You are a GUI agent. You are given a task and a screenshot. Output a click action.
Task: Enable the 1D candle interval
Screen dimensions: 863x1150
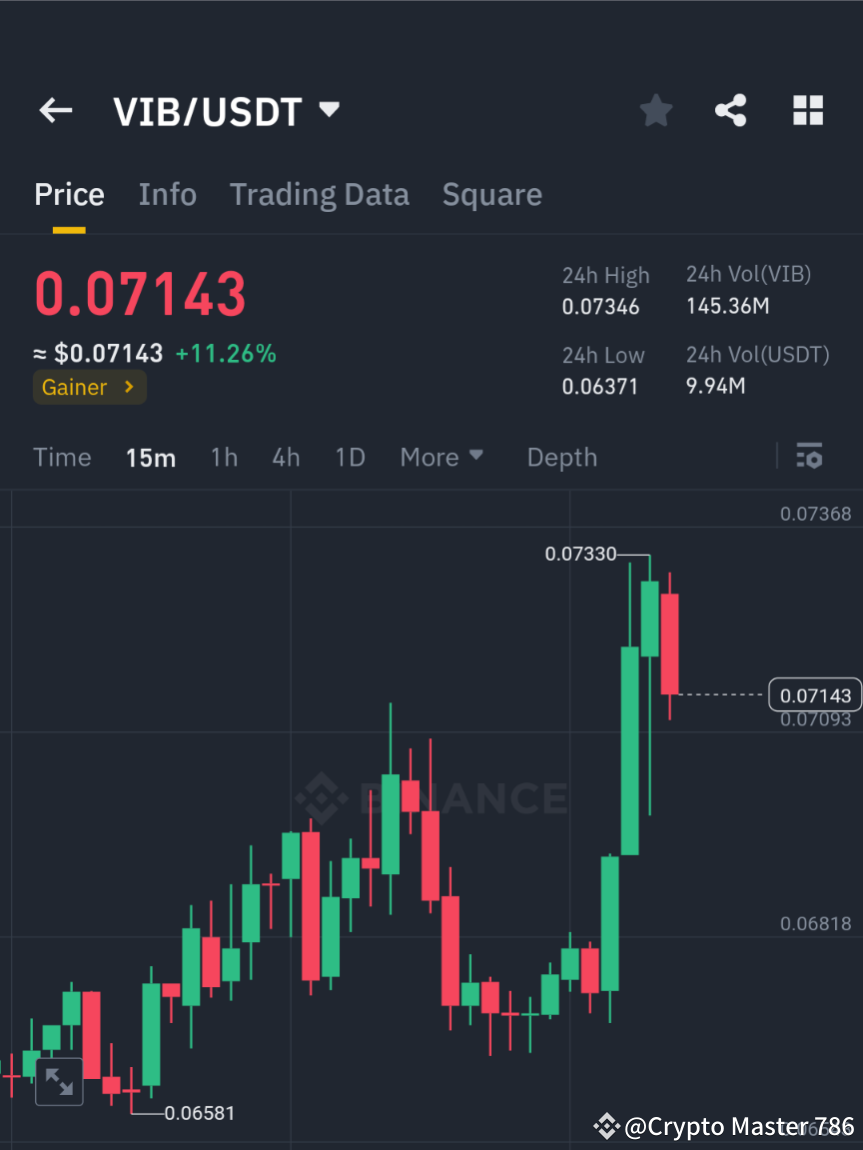[x=350, y=457]
